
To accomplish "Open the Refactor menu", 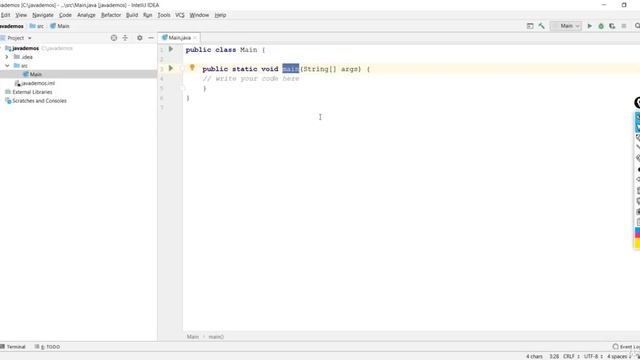I will (111, 15).
